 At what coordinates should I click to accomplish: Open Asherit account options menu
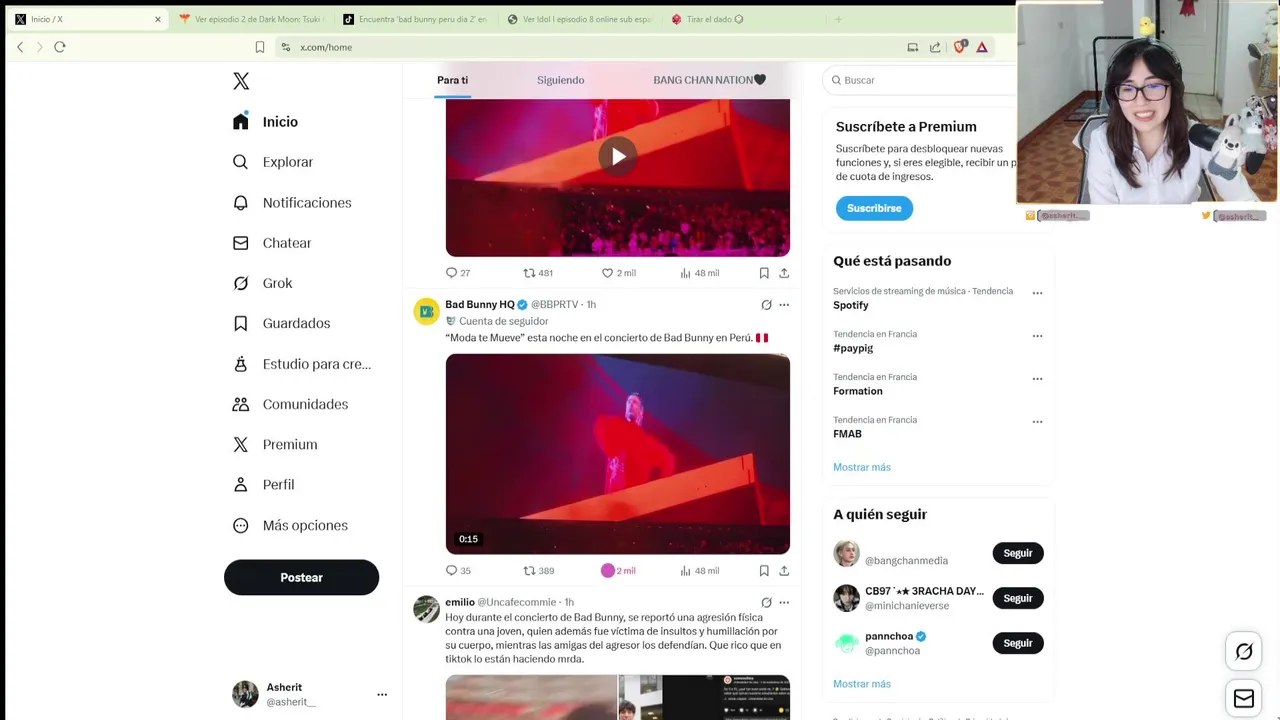[x=381, y=694]
